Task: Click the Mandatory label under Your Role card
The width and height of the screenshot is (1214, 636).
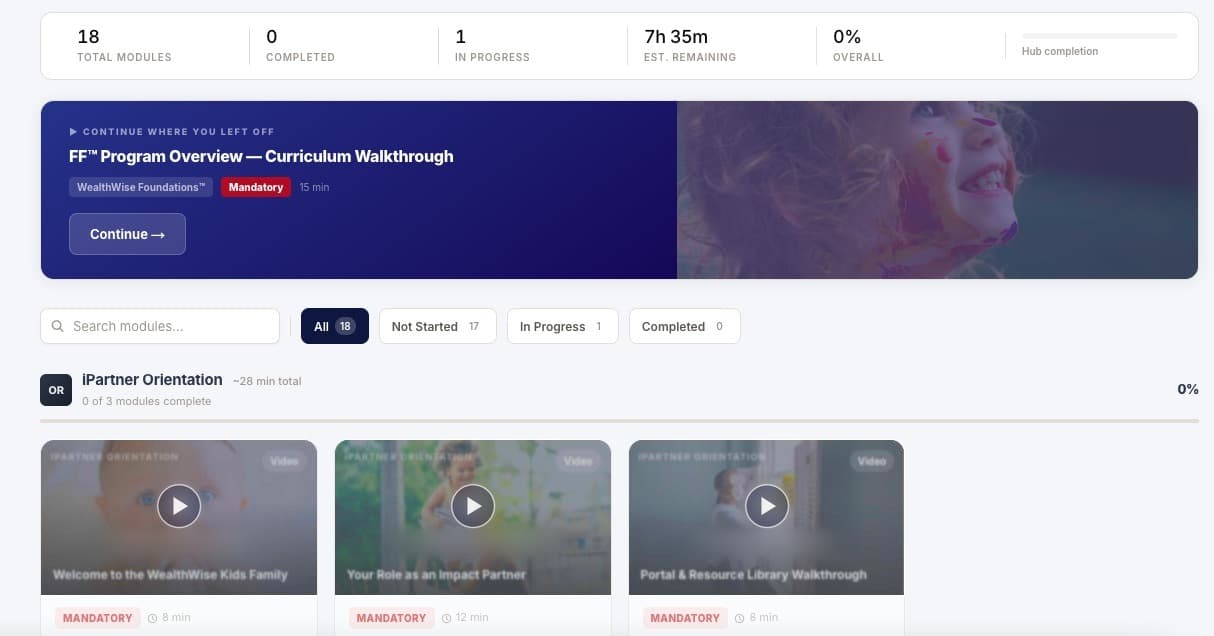Action: tap(392, 618)
